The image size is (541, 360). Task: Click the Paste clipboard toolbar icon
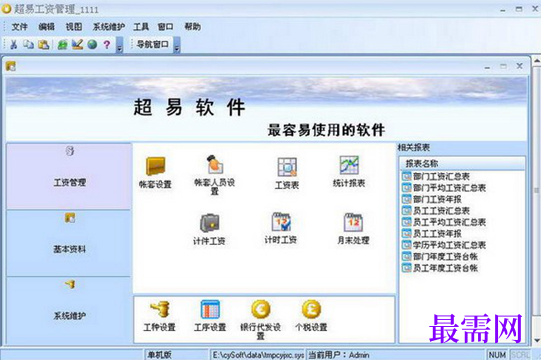coord(43,45)
